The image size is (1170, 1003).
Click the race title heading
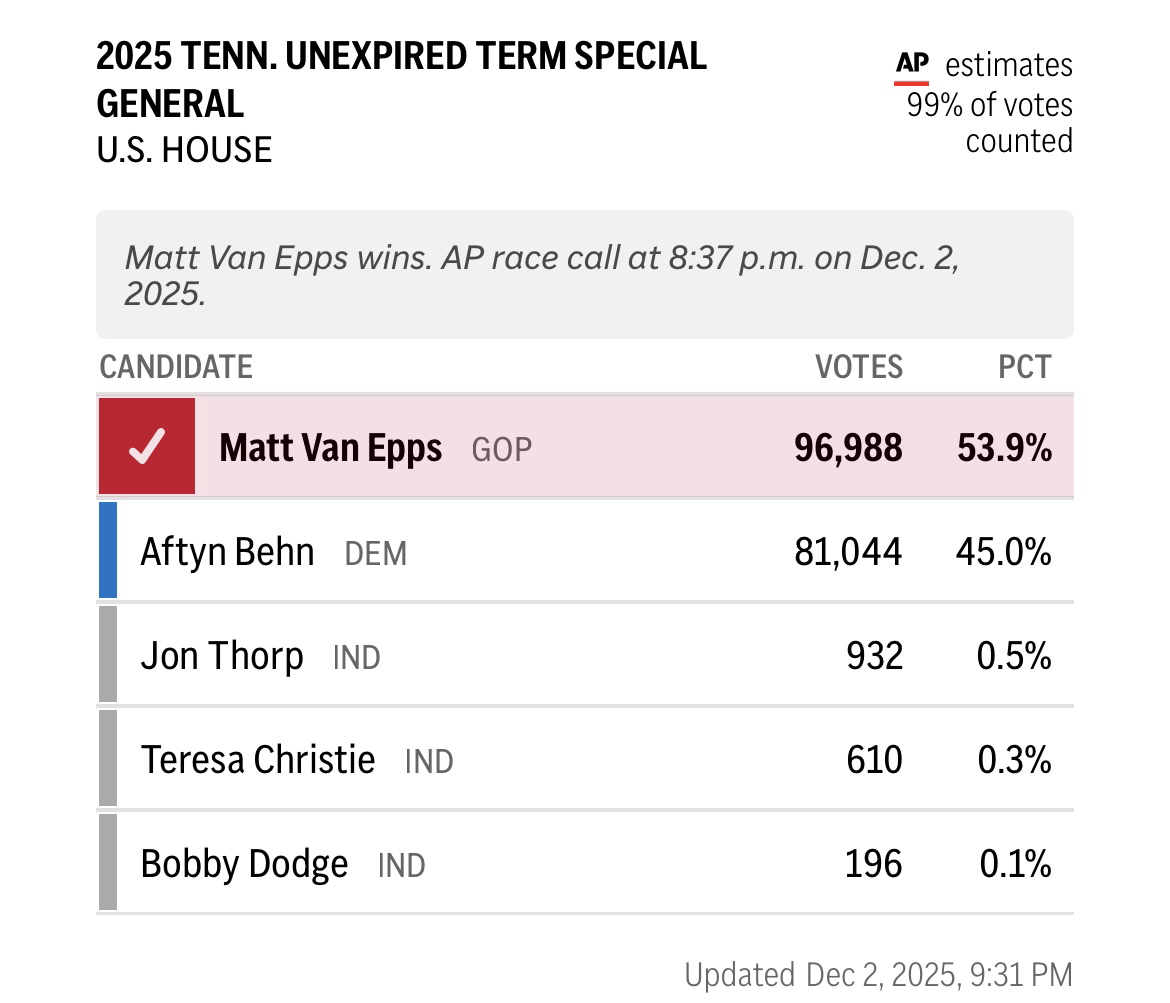pos(401,79)
